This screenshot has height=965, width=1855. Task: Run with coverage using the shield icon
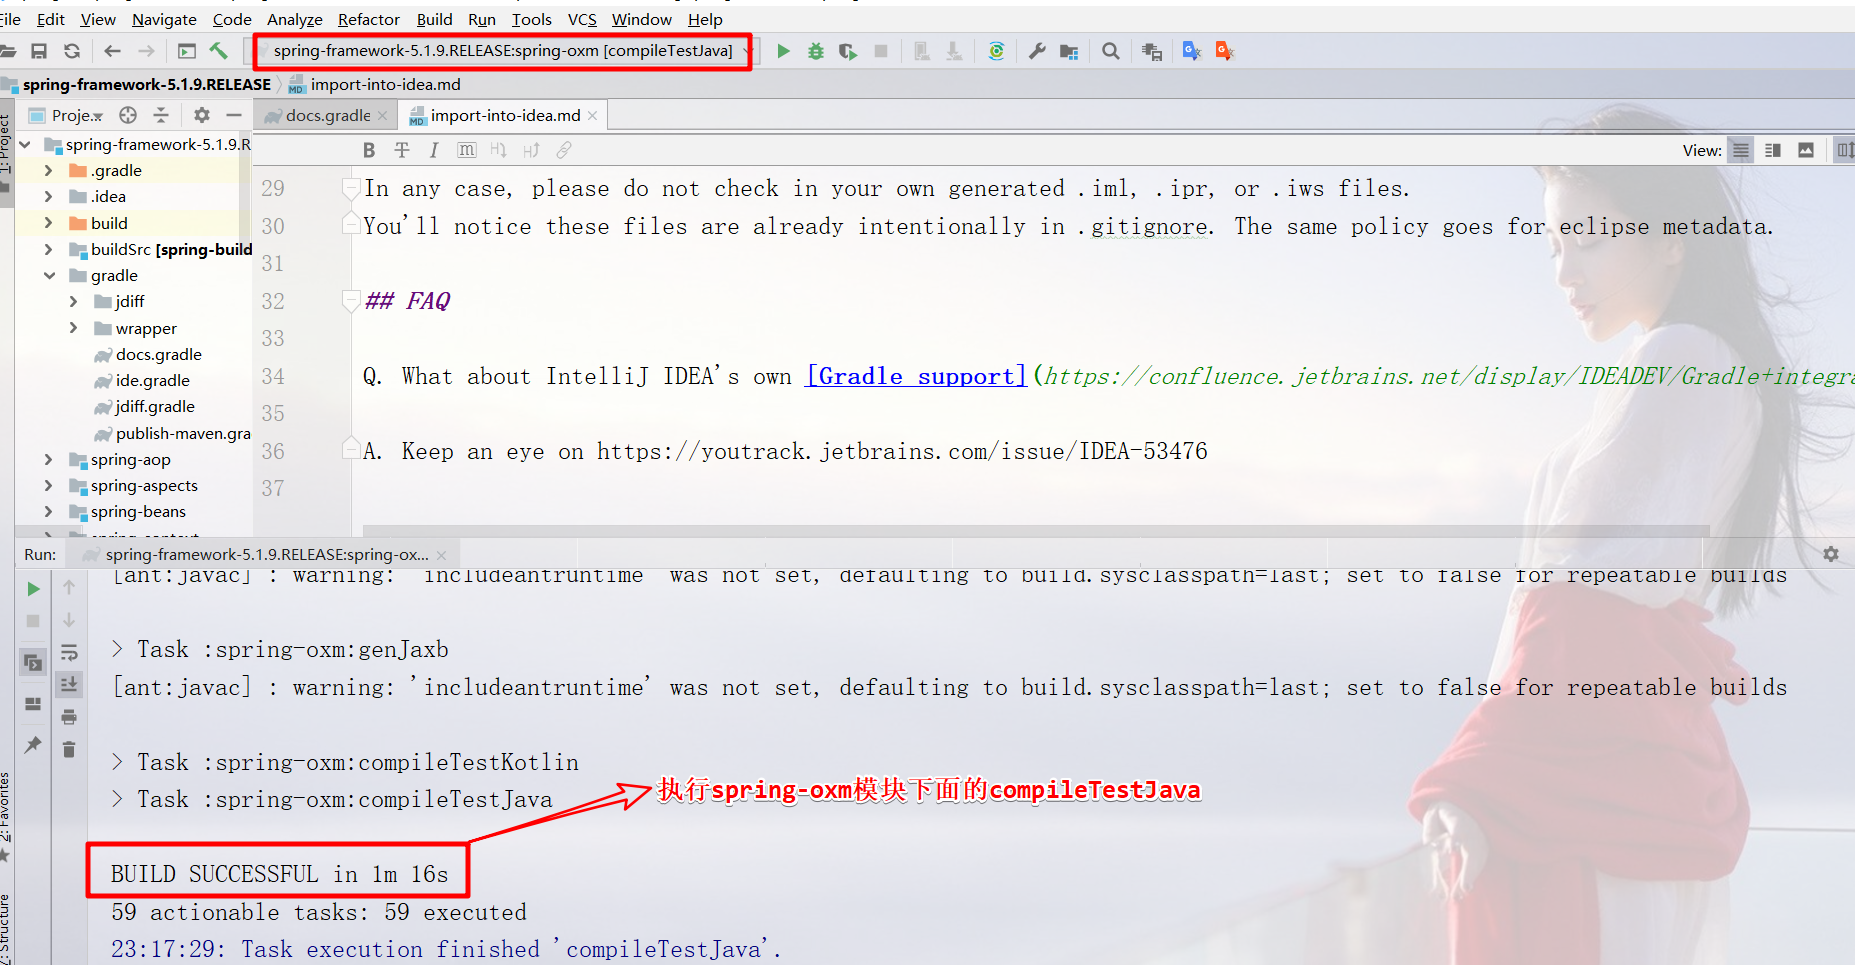848,51
